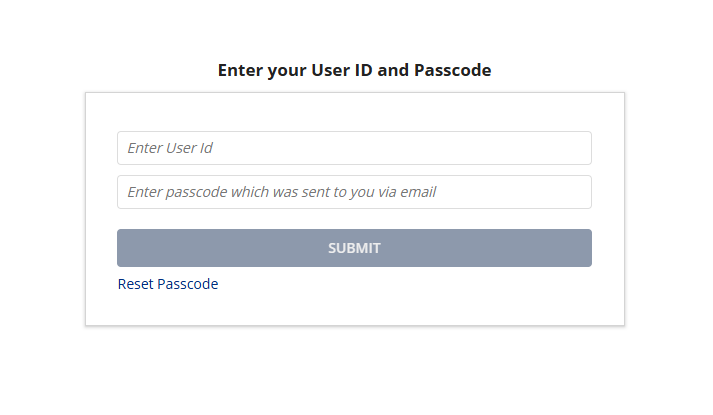Activate the 'sent to you via email' box
The width and height of the screenshot is (713, 415).
[354, 192]
